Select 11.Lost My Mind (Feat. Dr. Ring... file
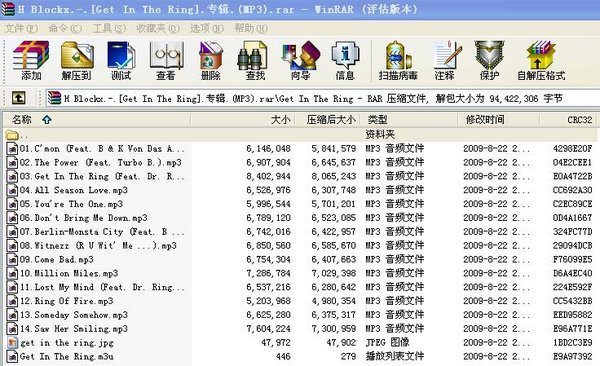The image size is (600, 366). click(x=102, y=287)
